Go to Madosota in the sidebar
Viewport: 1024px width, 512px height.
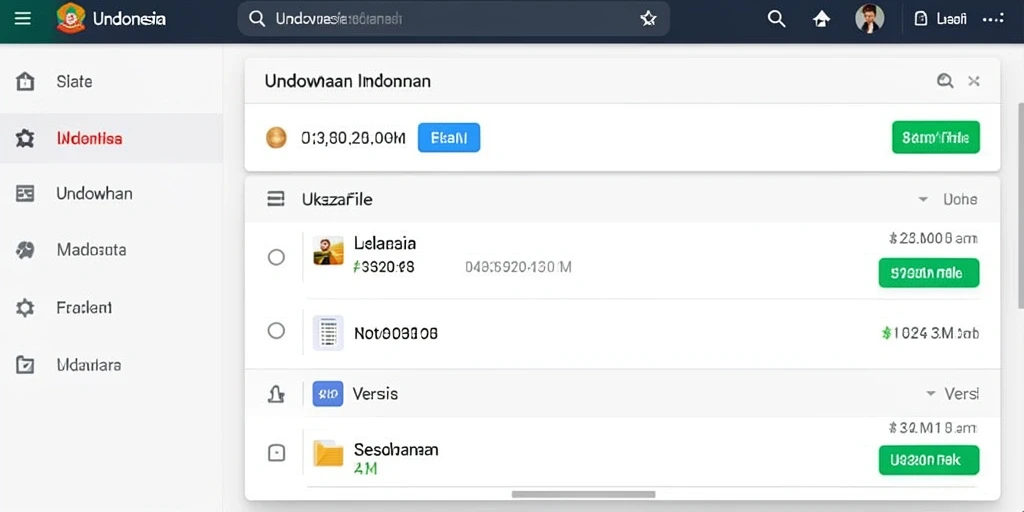coord(111,250)
